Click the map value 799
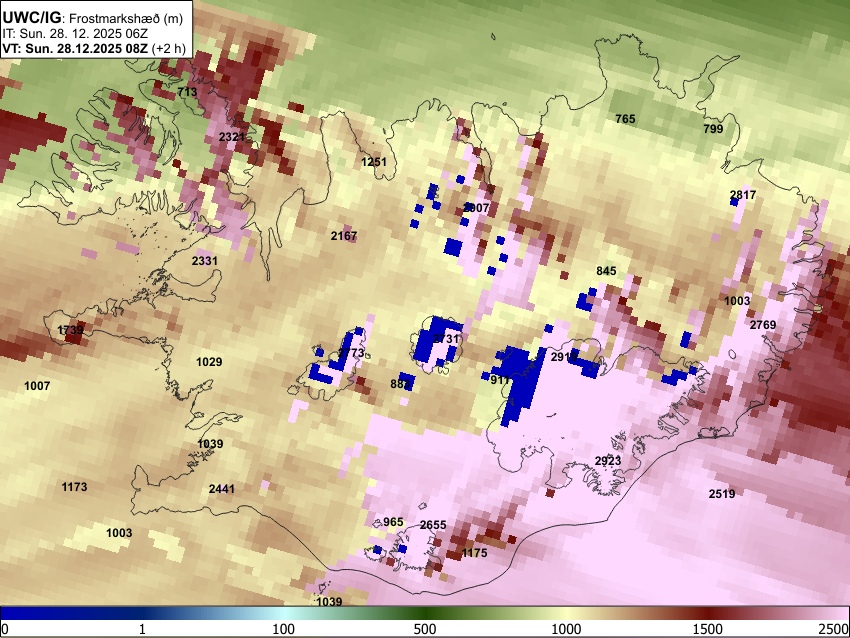This screenshot has width=850, height=638. (713, 128)
